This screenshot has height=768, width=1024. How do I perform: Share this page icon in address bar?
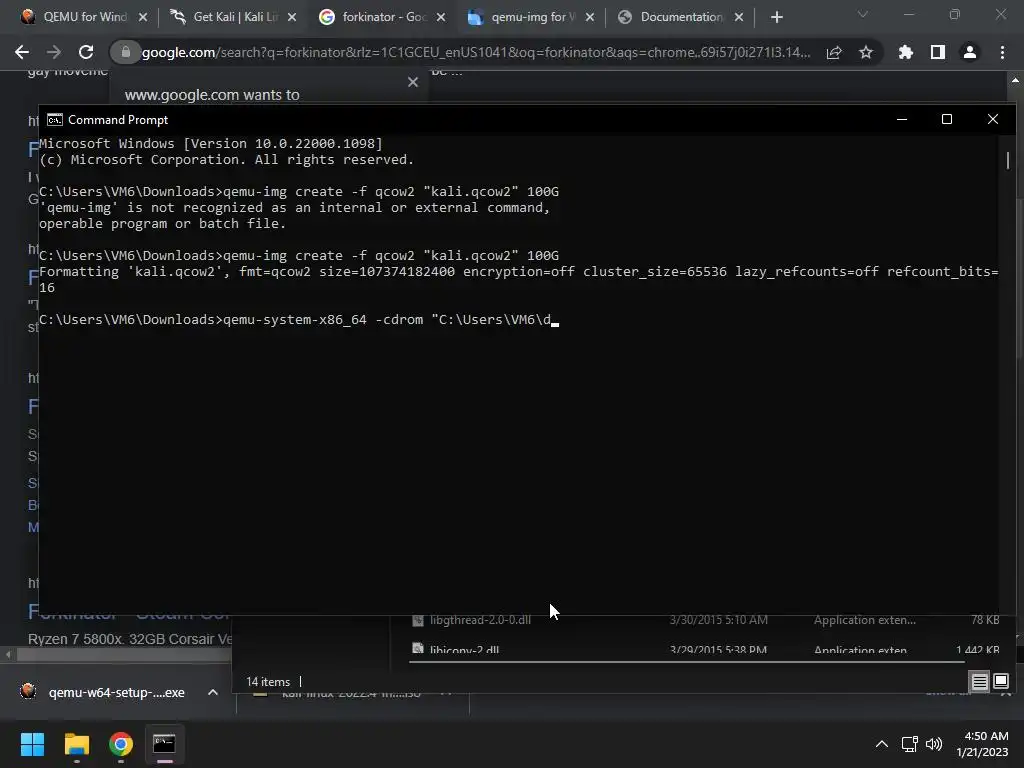(834, 52)
